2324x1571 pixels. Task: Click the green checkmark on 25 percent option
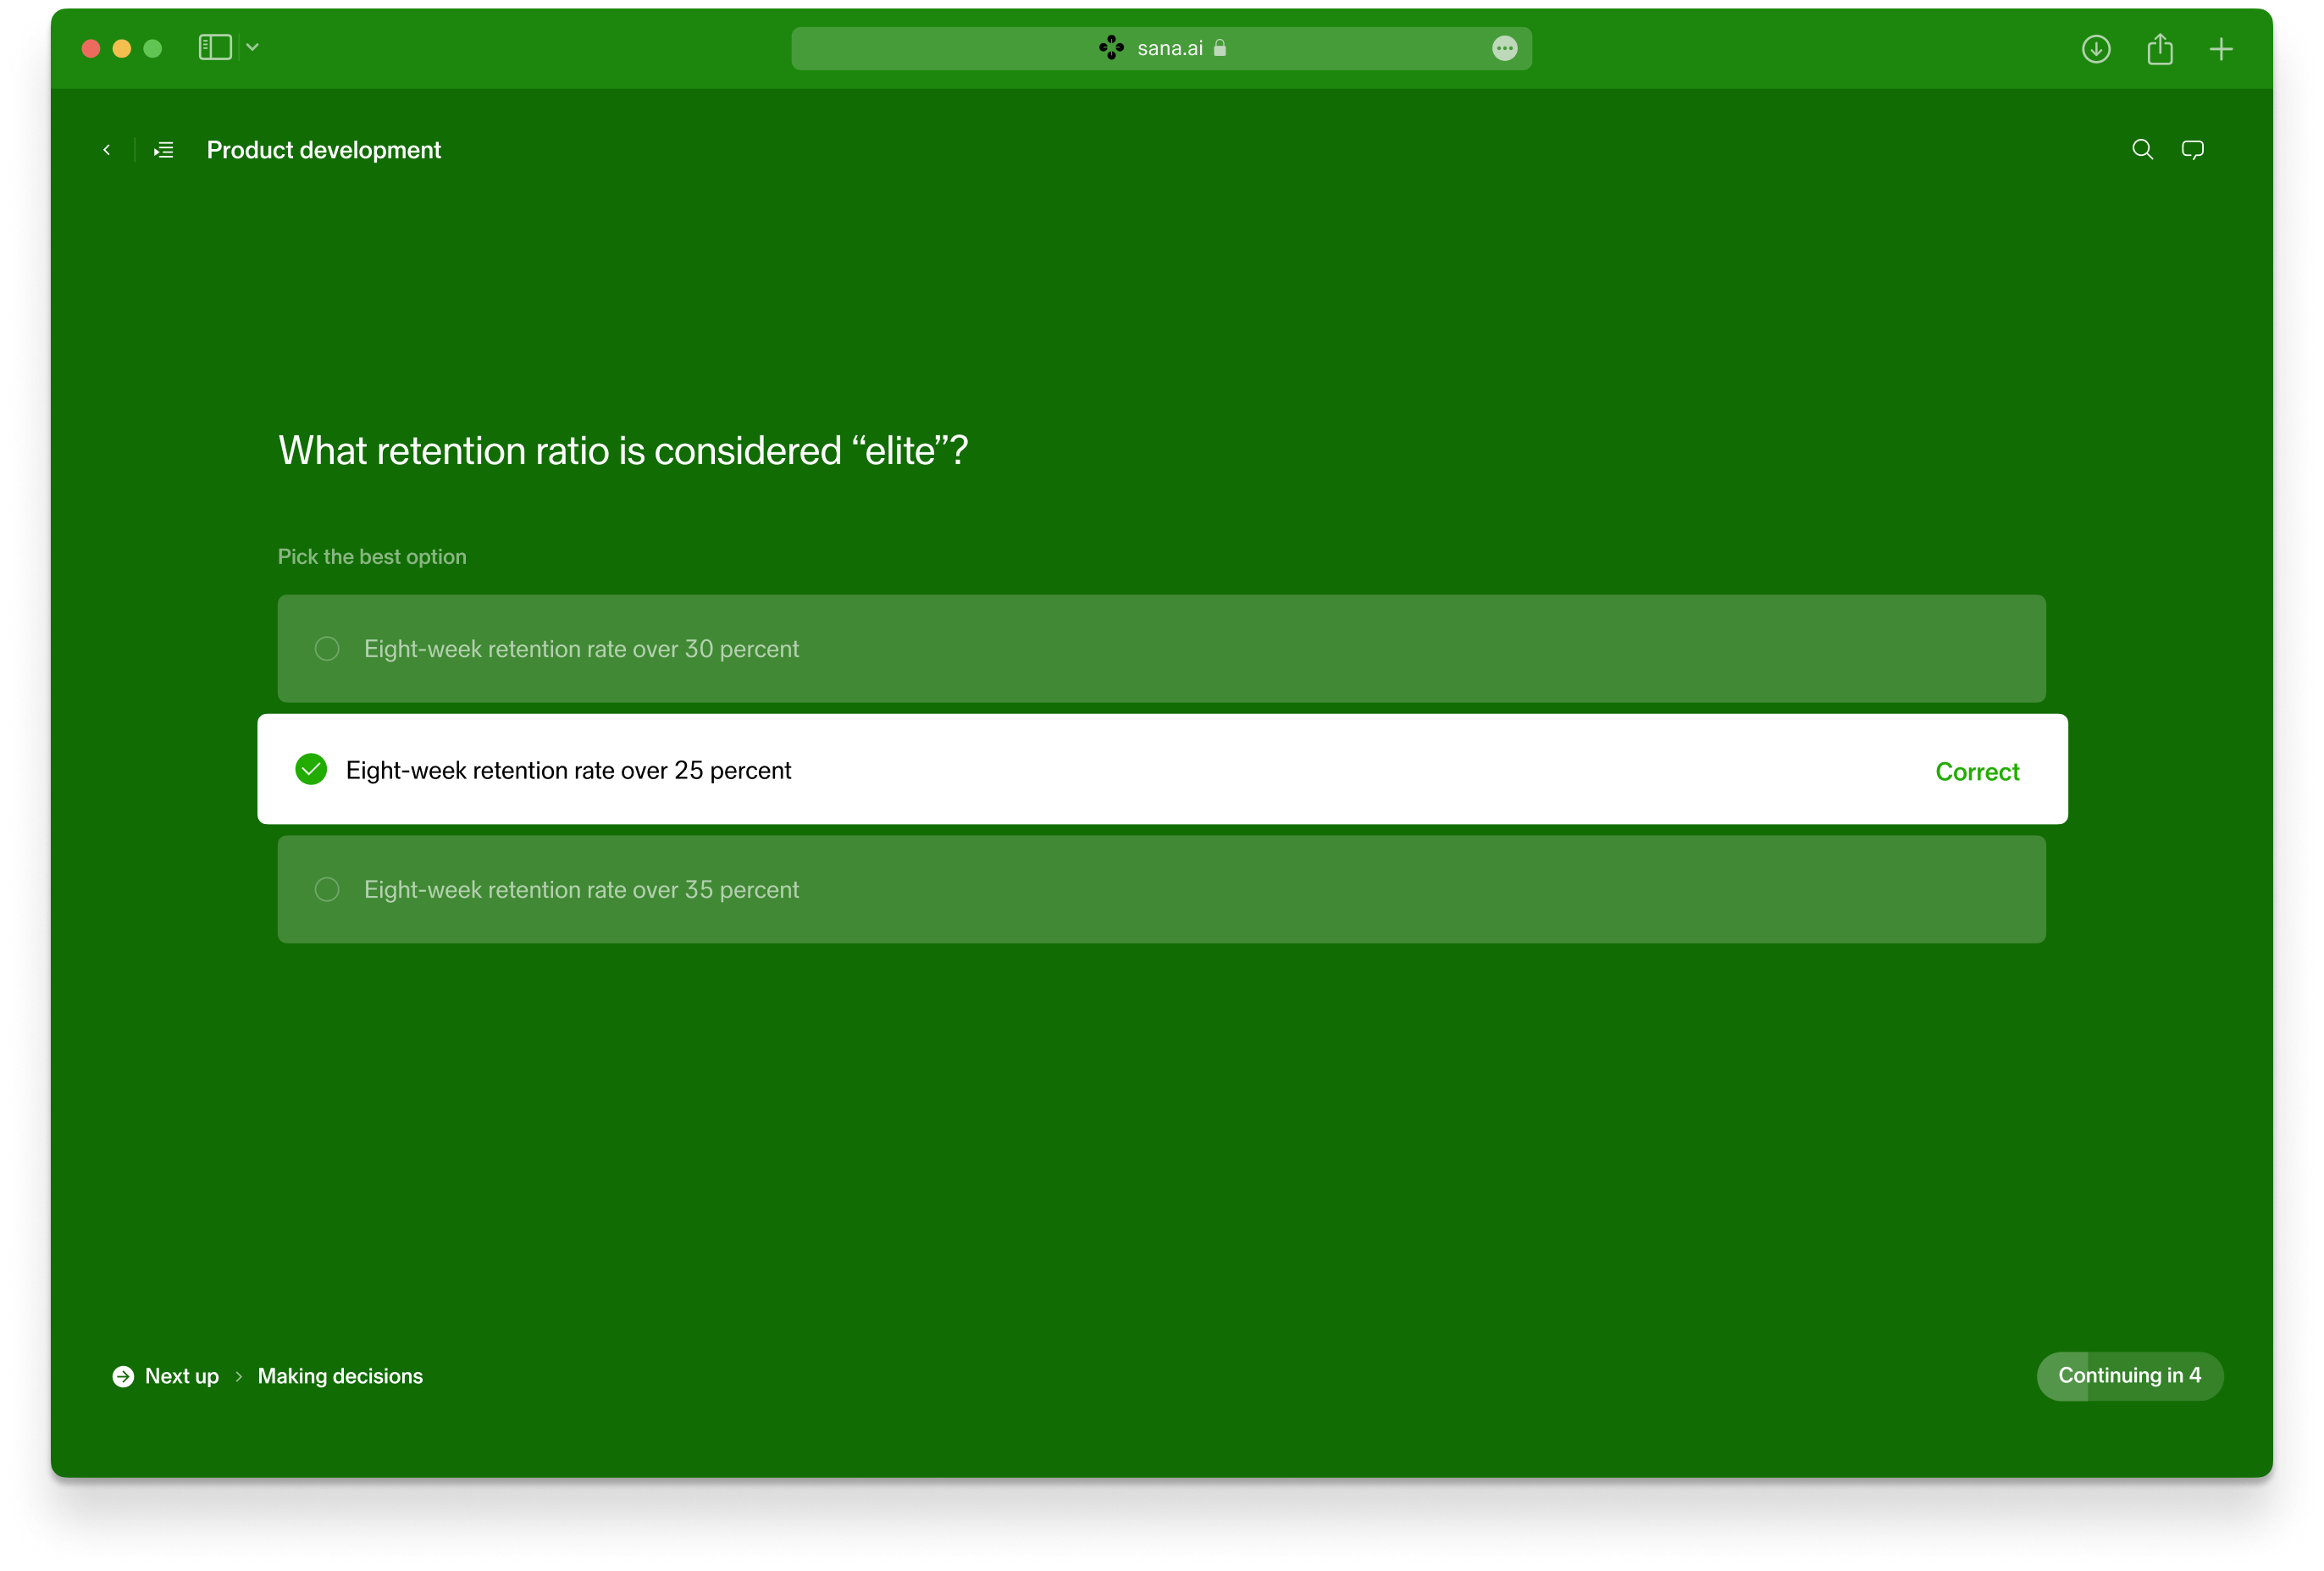click(311, 770)
